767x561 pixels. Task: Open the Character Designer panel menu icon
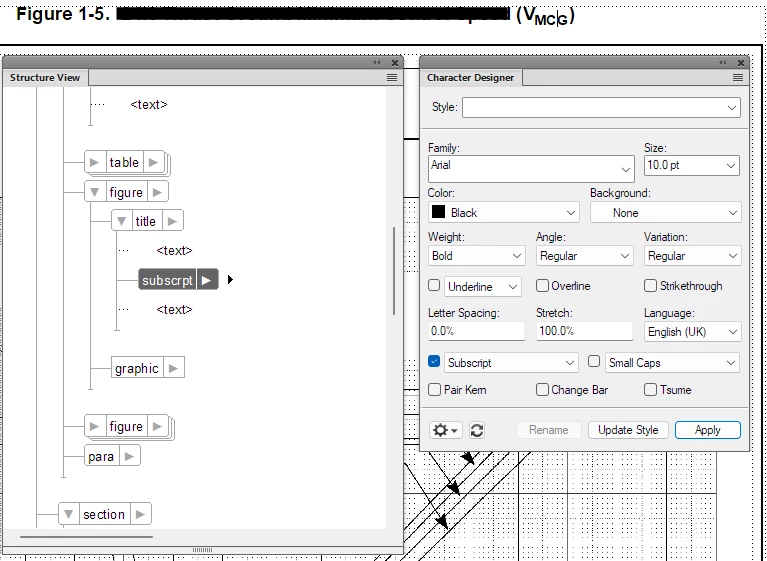pos(738,77)
